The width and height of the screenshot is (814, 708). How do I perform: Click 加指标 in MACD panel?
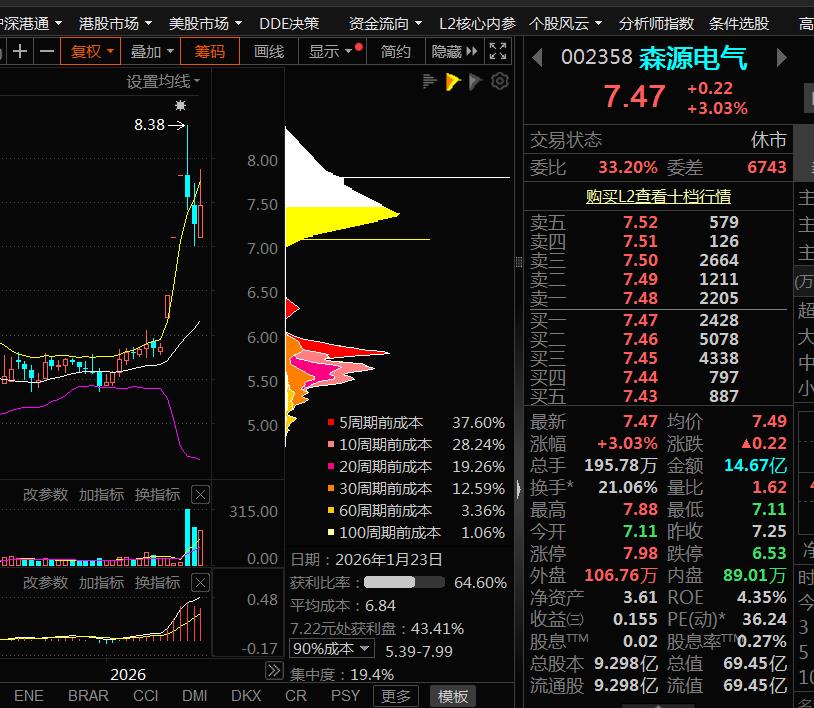click(101, 582)
